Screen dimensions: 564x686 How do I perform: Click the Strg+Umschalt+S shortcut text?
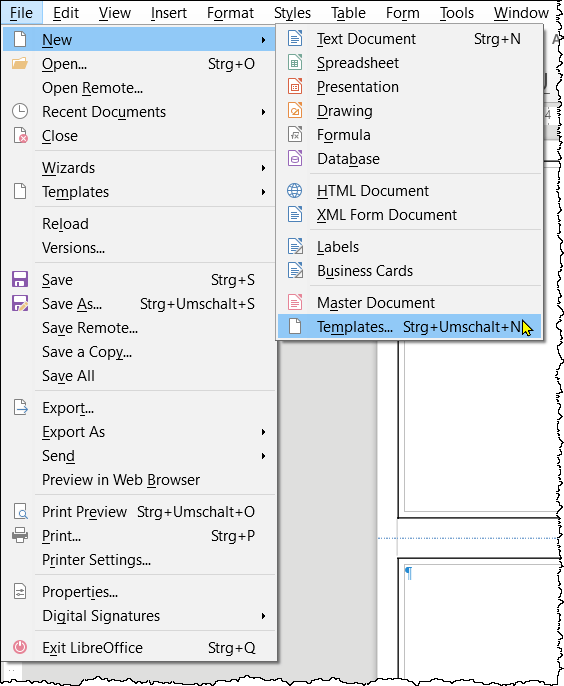coord(197,304)
